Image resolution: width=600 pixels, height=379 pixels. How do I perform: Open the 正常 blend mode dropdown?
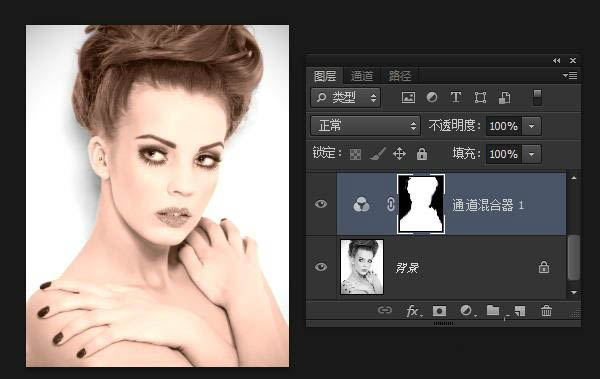click(365, 126)
